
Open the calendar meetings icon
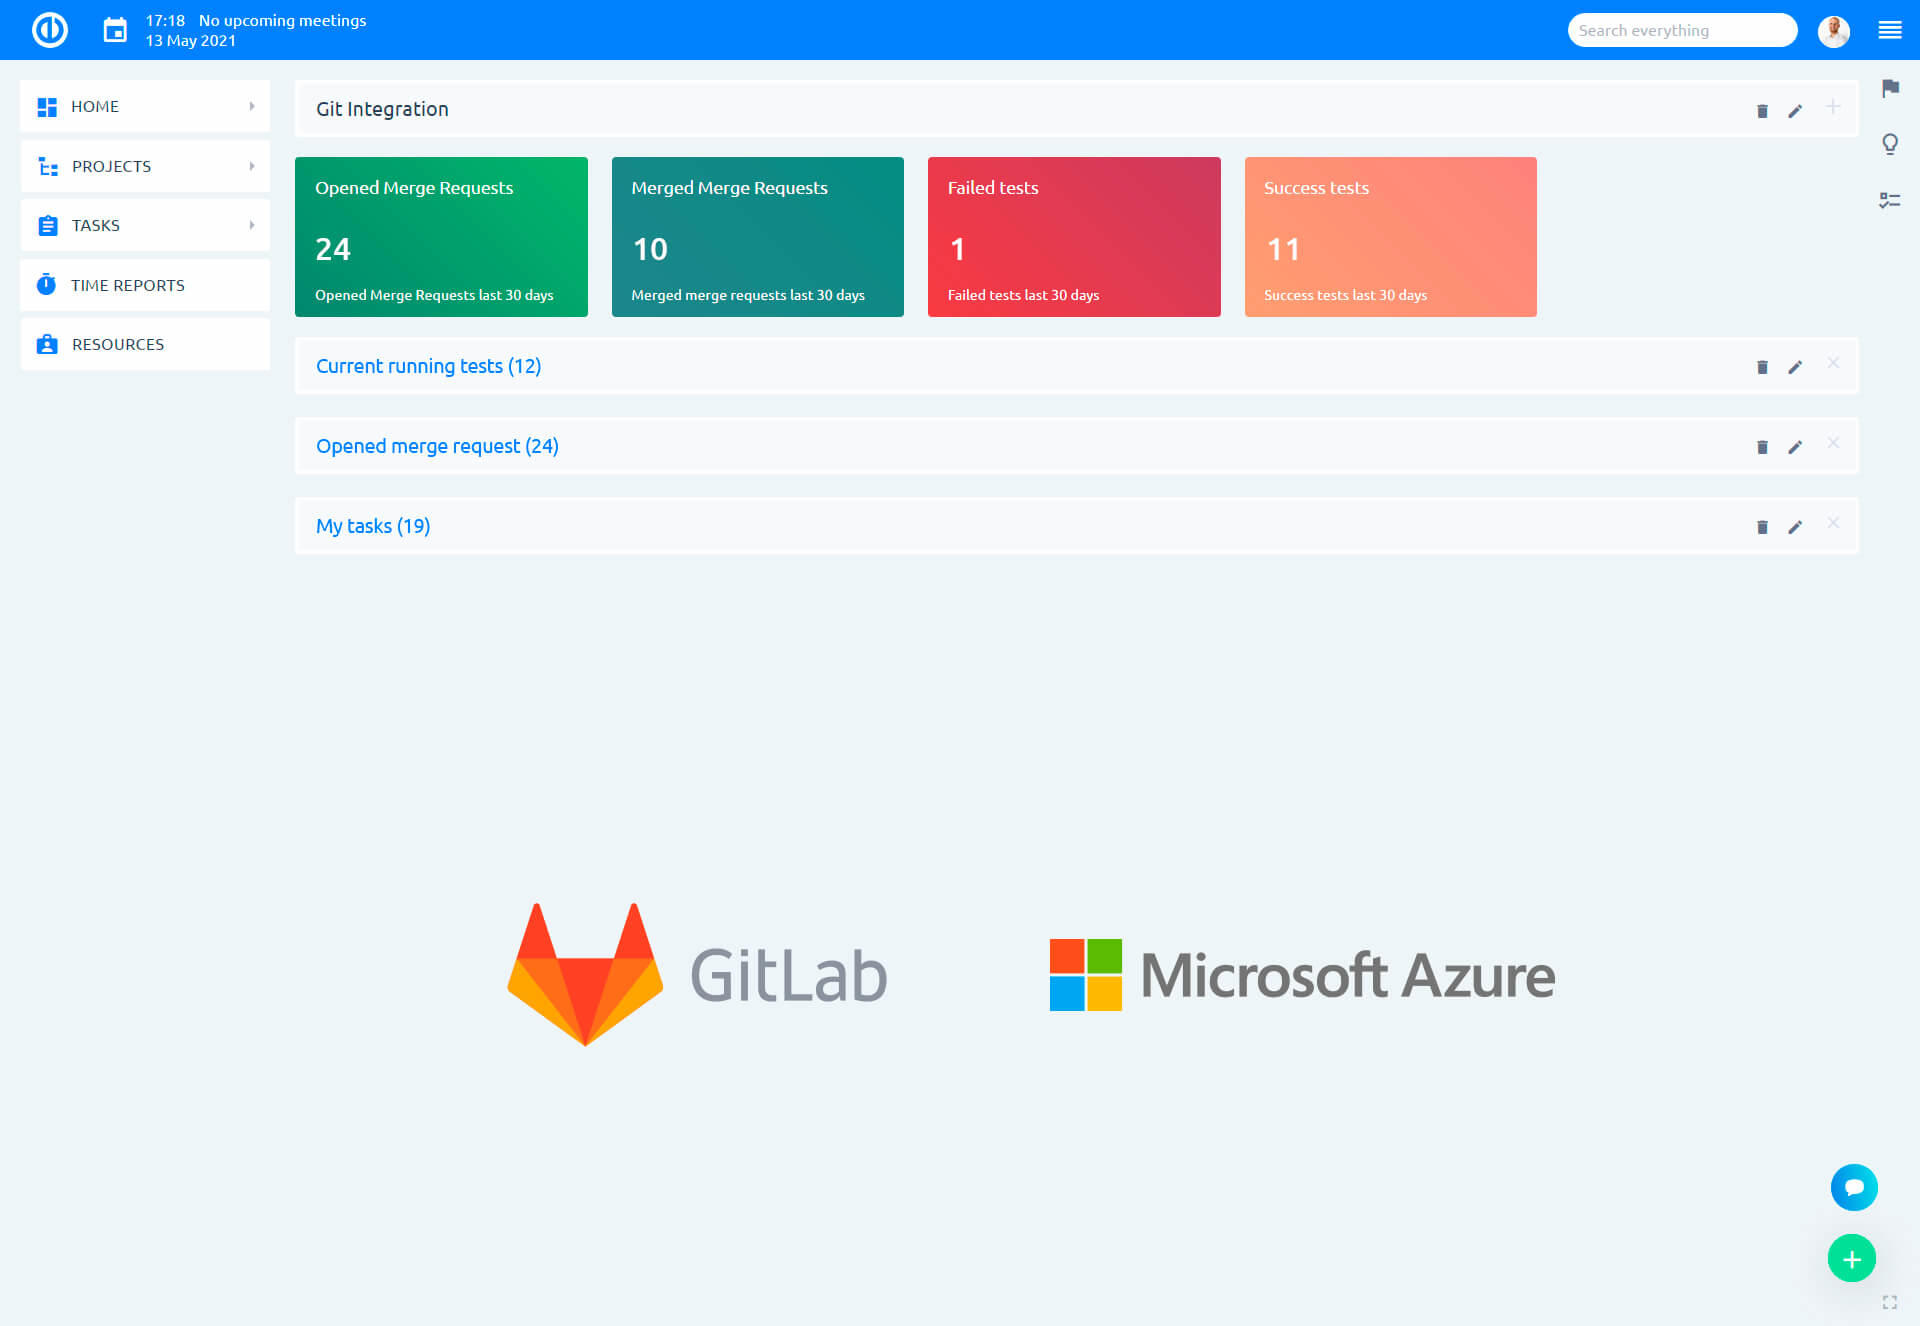pyautogui.click(x=115, y=30)
